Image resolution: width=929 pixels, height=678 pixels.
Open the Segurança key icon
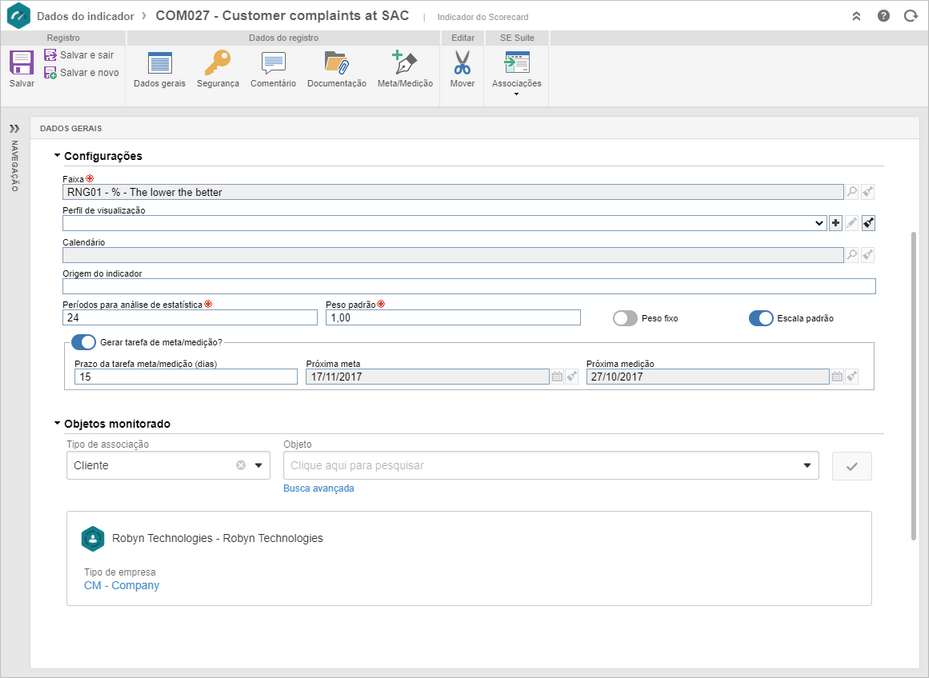tap(217, 62)
